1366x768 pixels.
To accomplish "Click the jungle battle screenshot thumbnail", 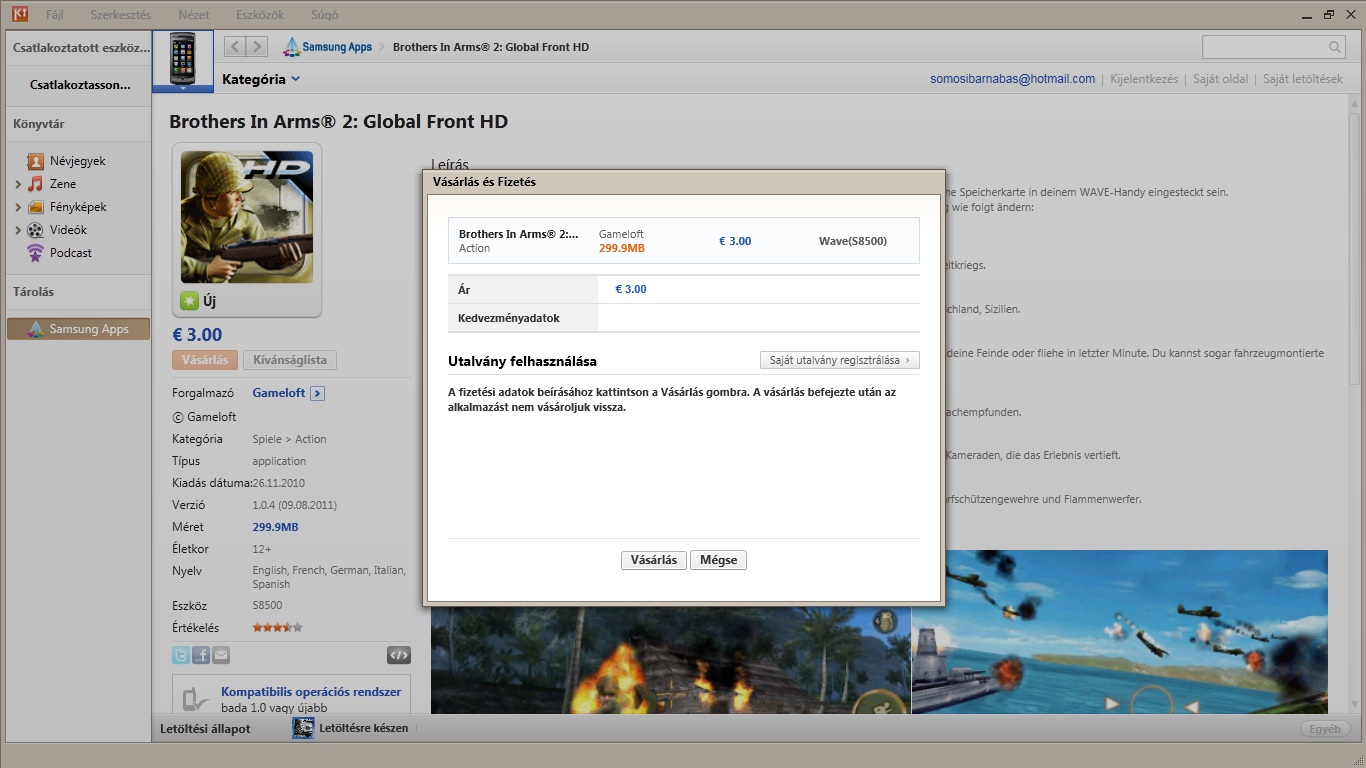I will [671, 658].
